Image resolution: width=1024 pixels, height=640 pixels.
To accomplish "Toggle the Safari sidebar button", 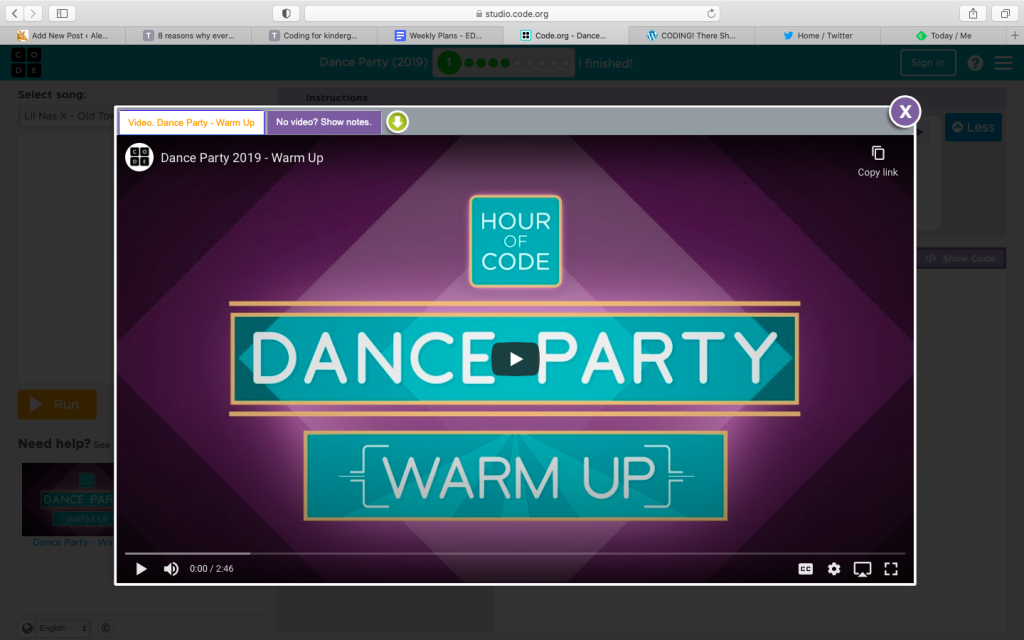I will (62, 13).
